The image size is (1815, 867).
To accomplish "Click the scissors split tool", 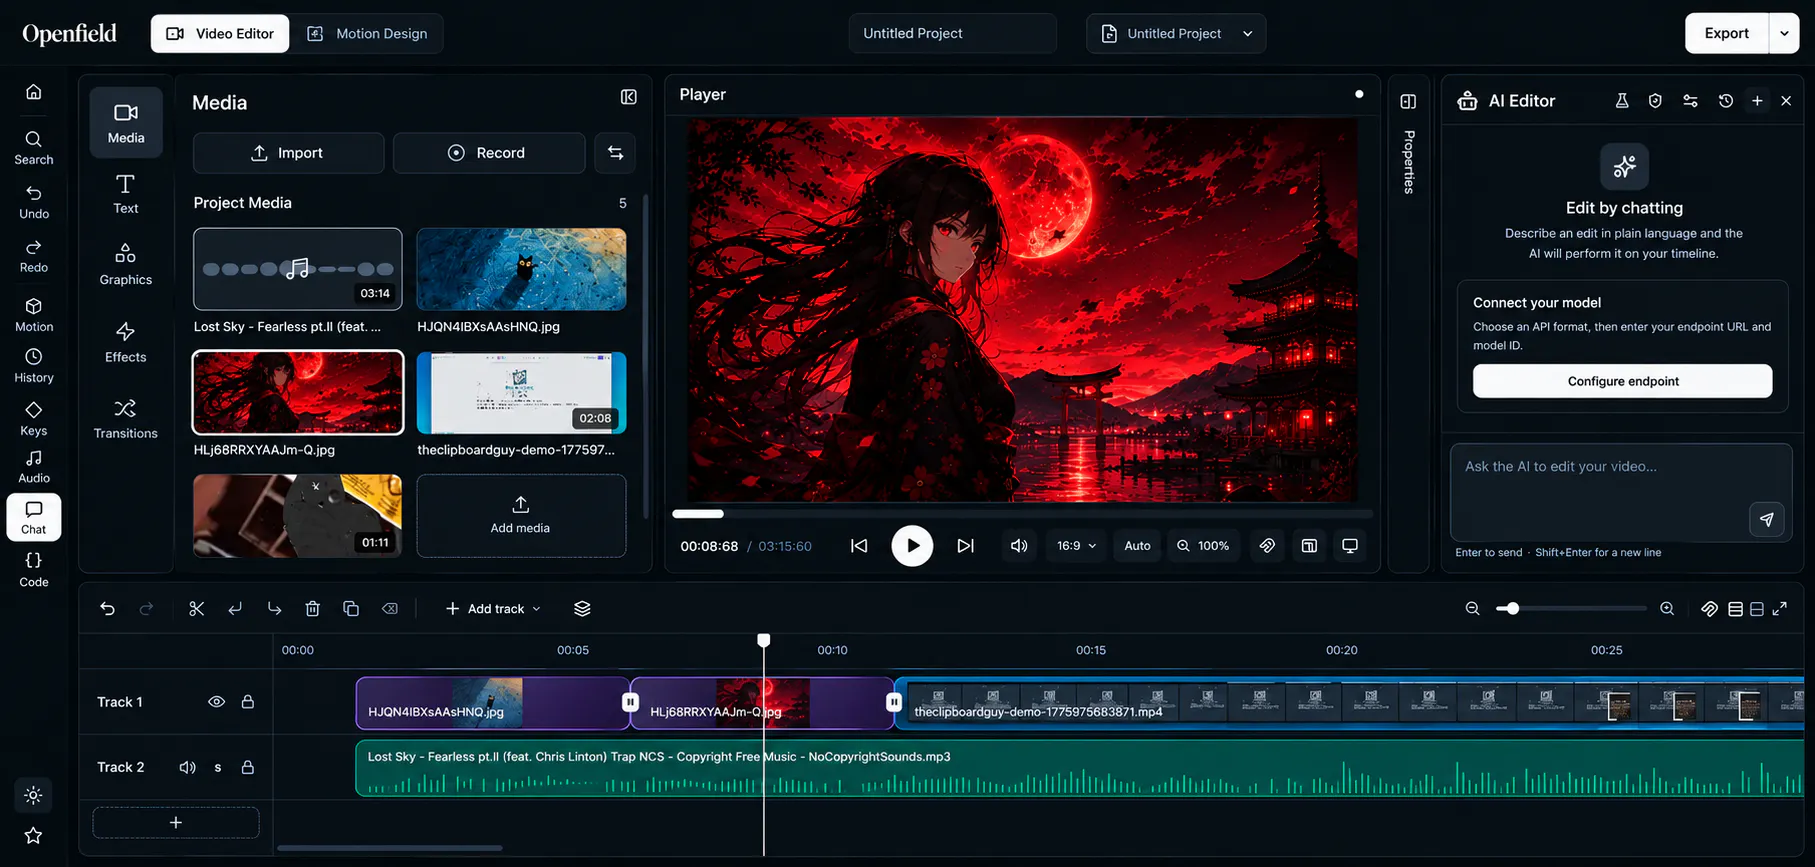I will [196, 608].
